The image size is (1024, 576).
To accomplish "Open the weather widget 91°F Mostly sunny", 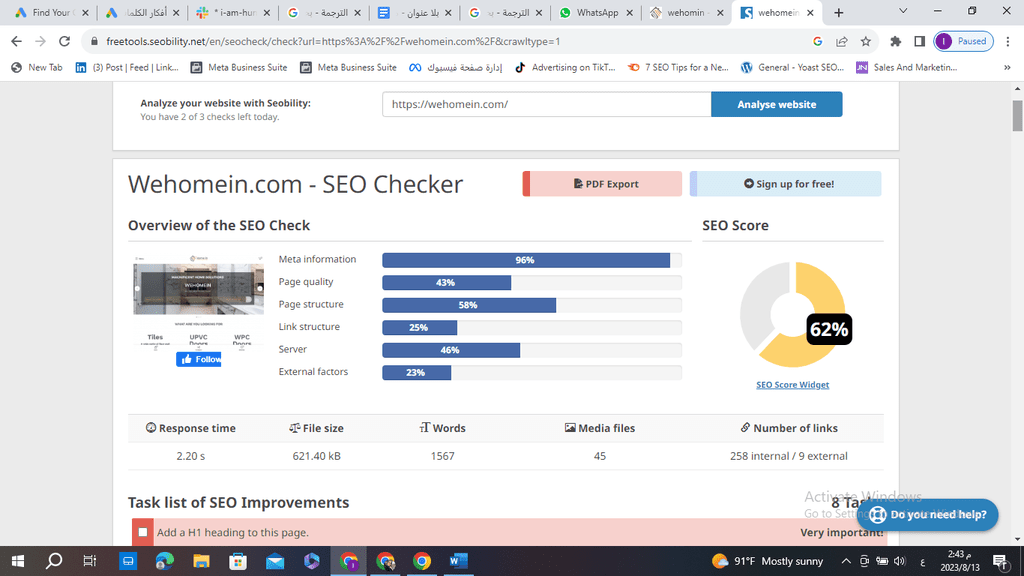I will (x=767, y=561).
